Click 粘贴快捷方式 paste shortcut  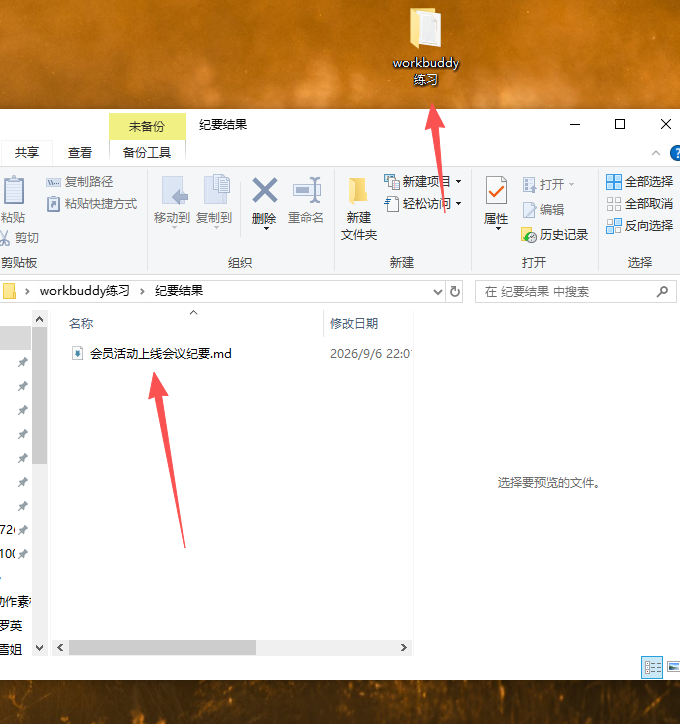[92, 204]
